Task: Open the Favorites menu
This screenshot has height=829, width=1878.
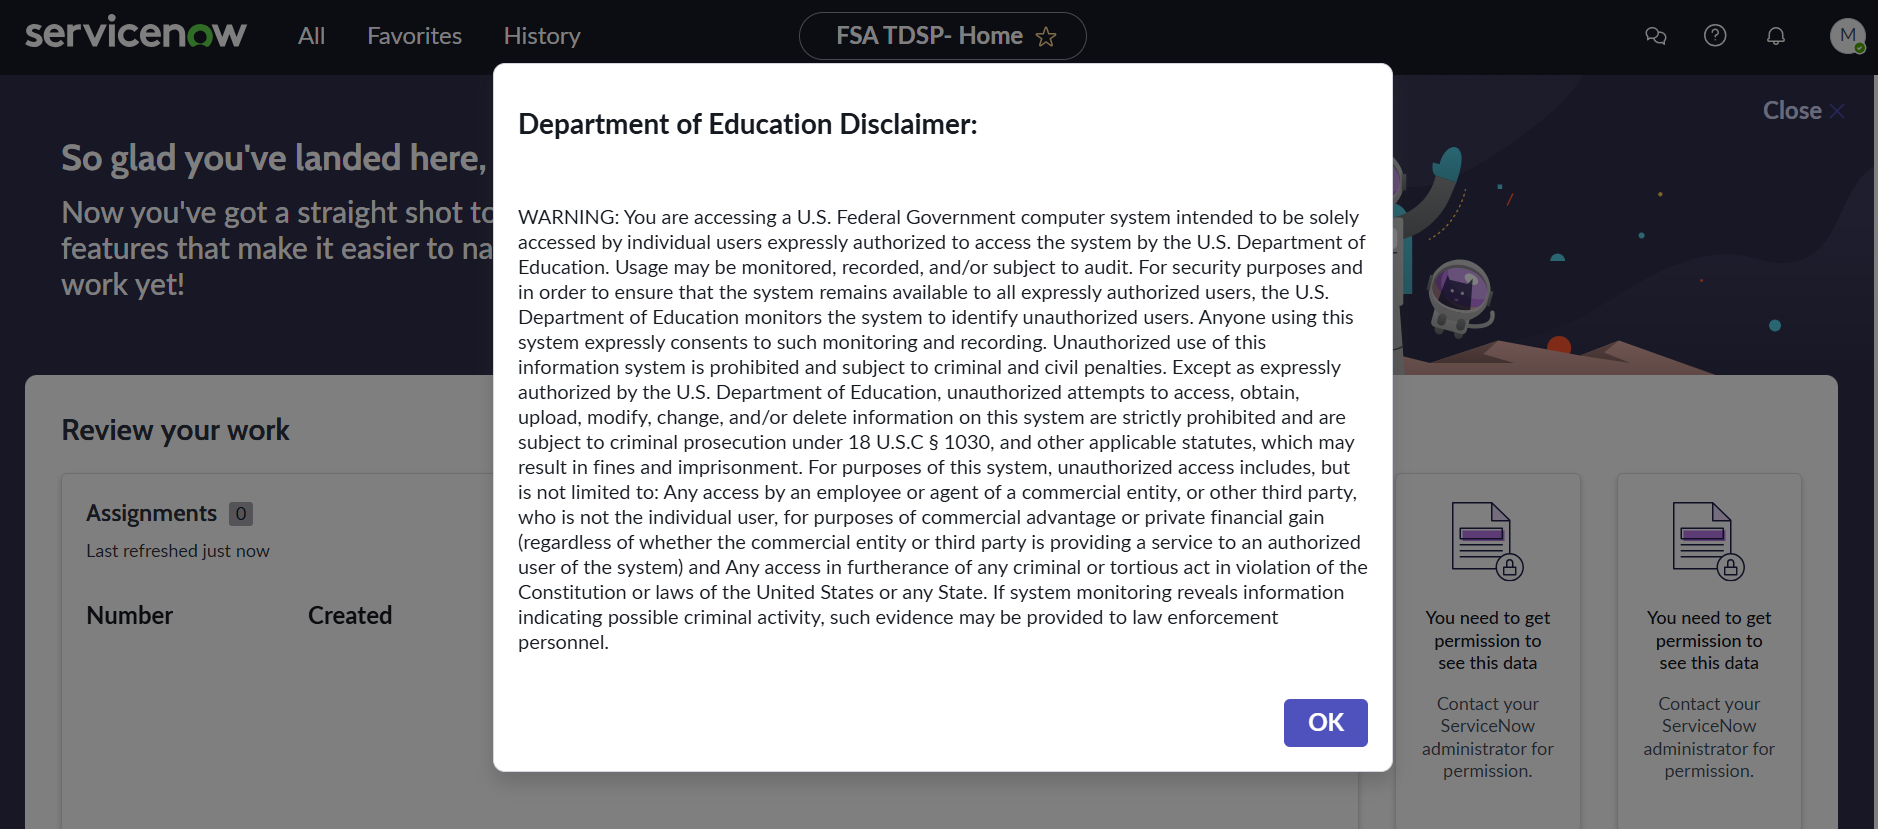Action: (414, 36)
